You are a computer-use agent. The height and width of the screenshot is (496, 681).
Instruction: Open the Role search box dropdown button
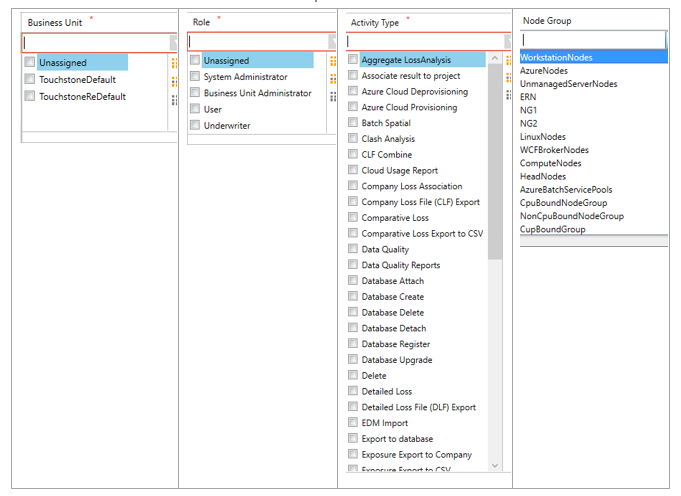click(332, 41)
